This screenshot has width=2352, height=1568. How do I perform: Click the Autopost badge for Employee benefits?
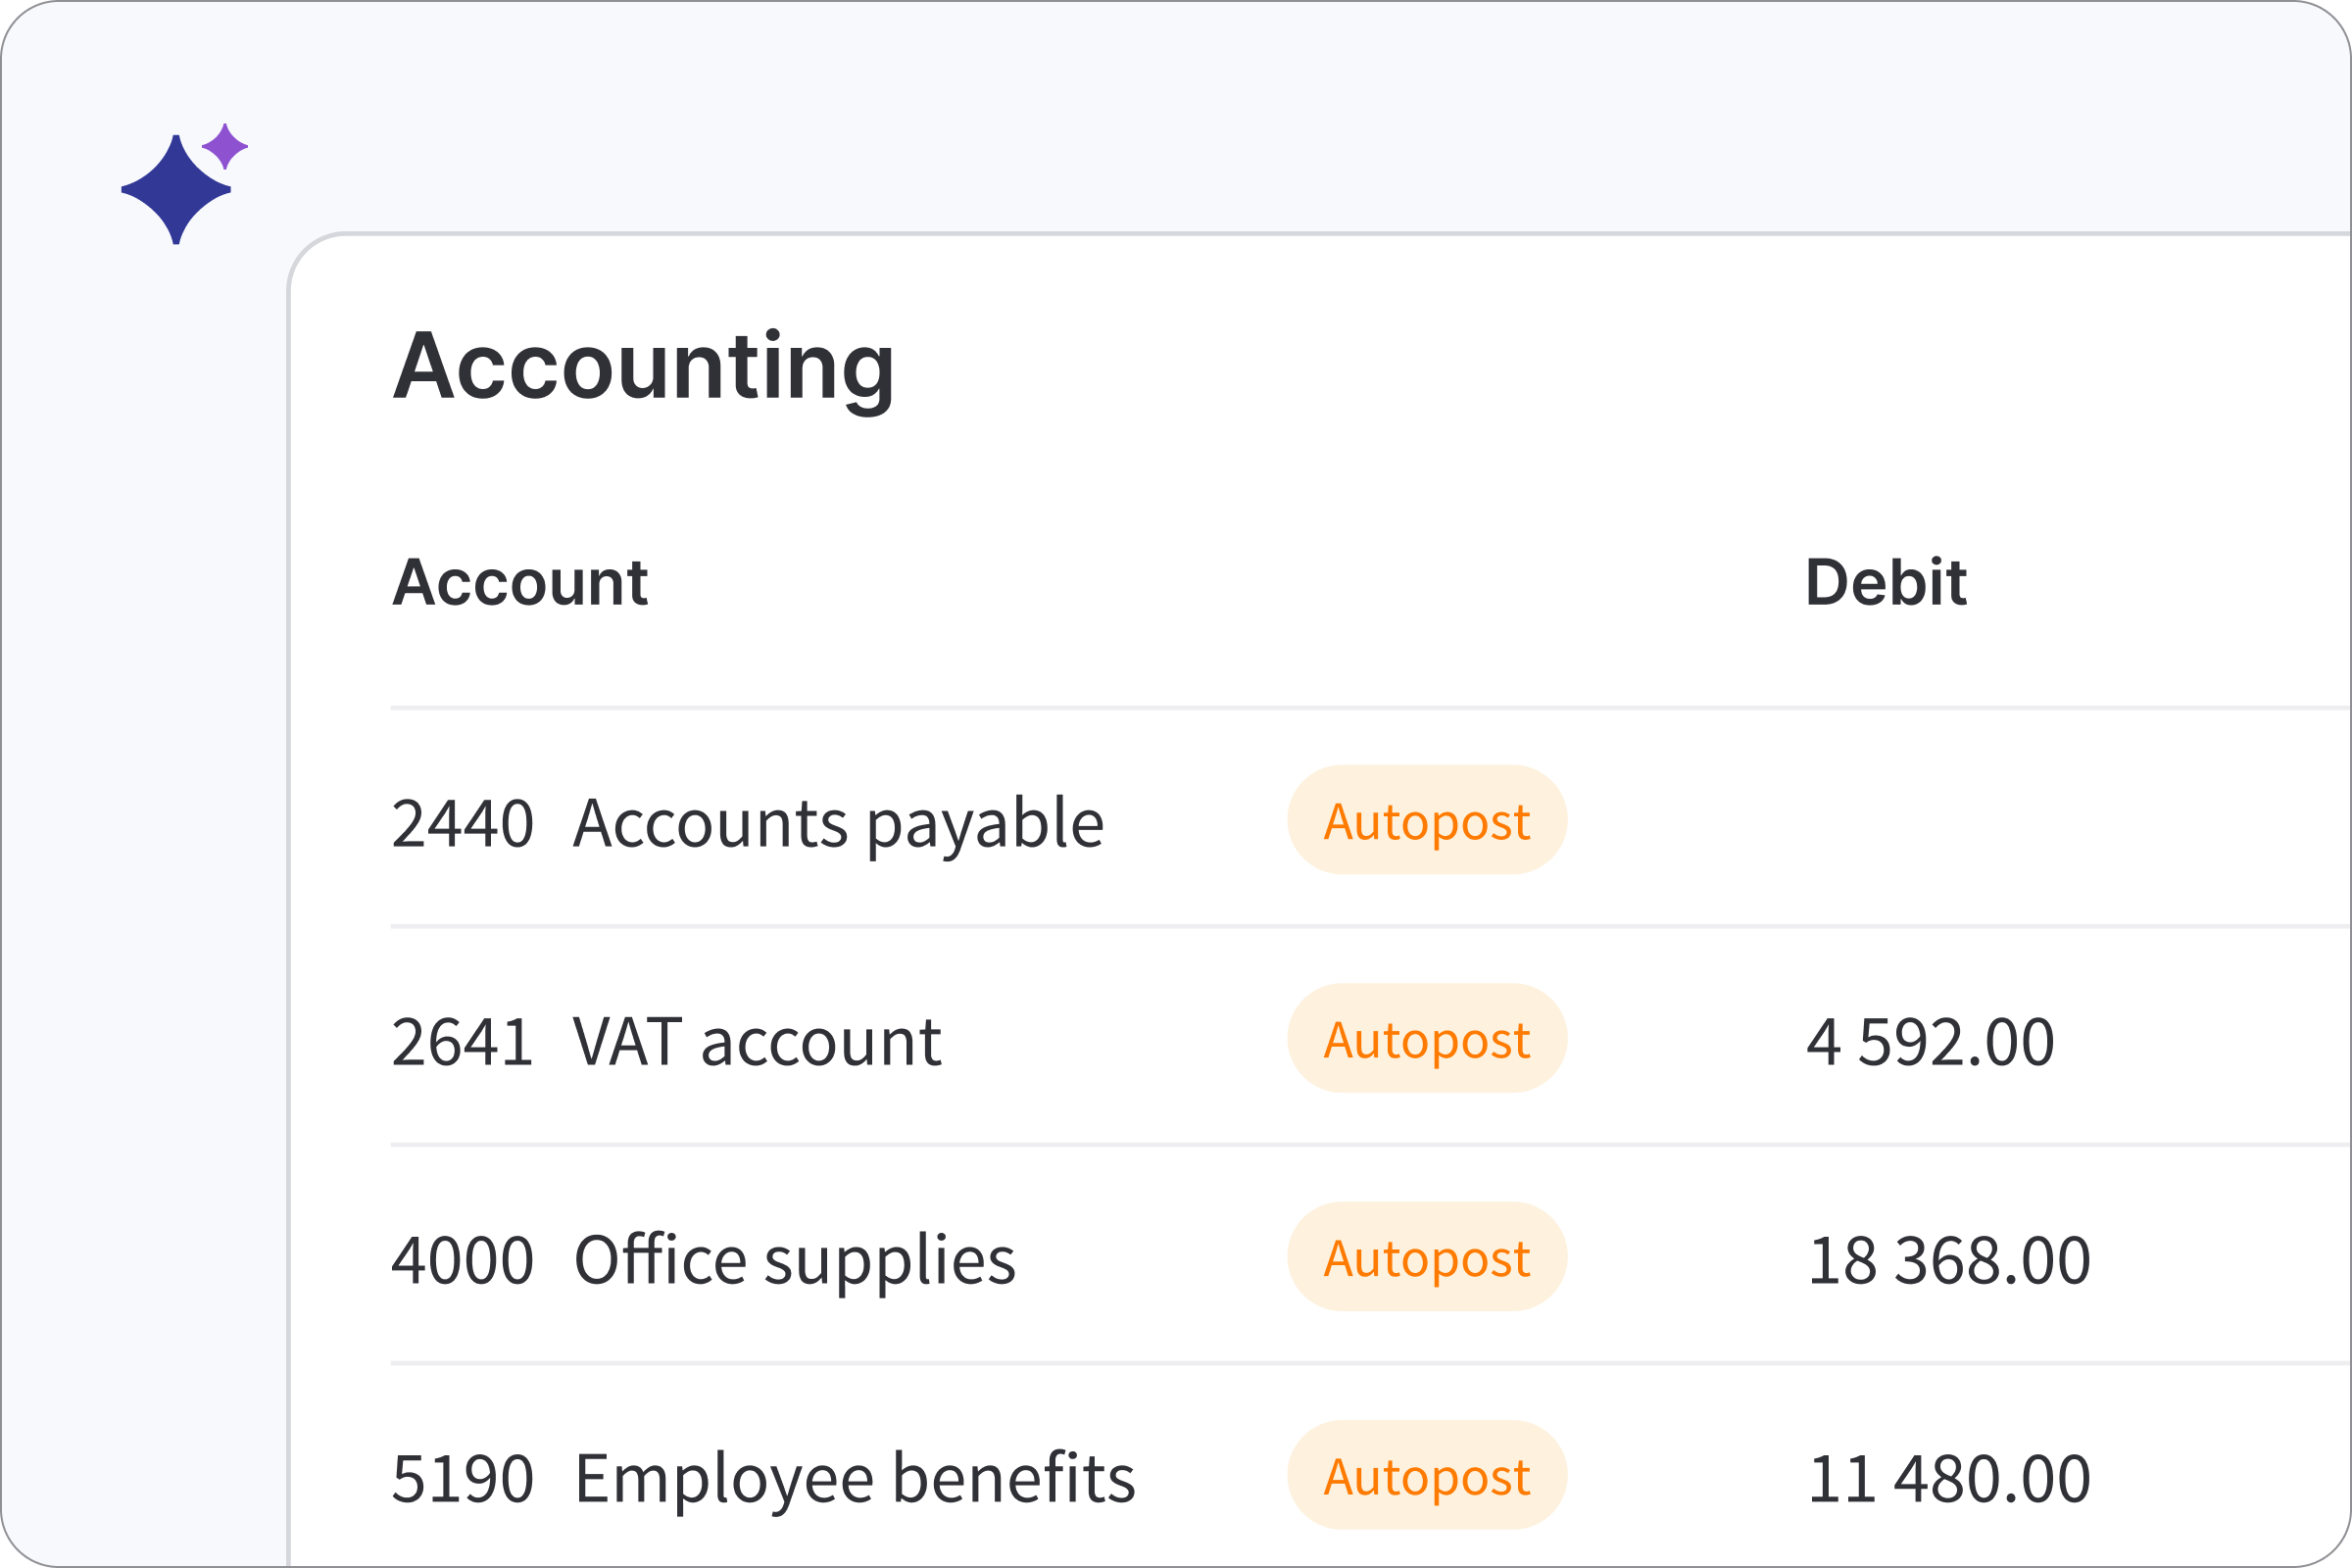pos(1426,1475)
